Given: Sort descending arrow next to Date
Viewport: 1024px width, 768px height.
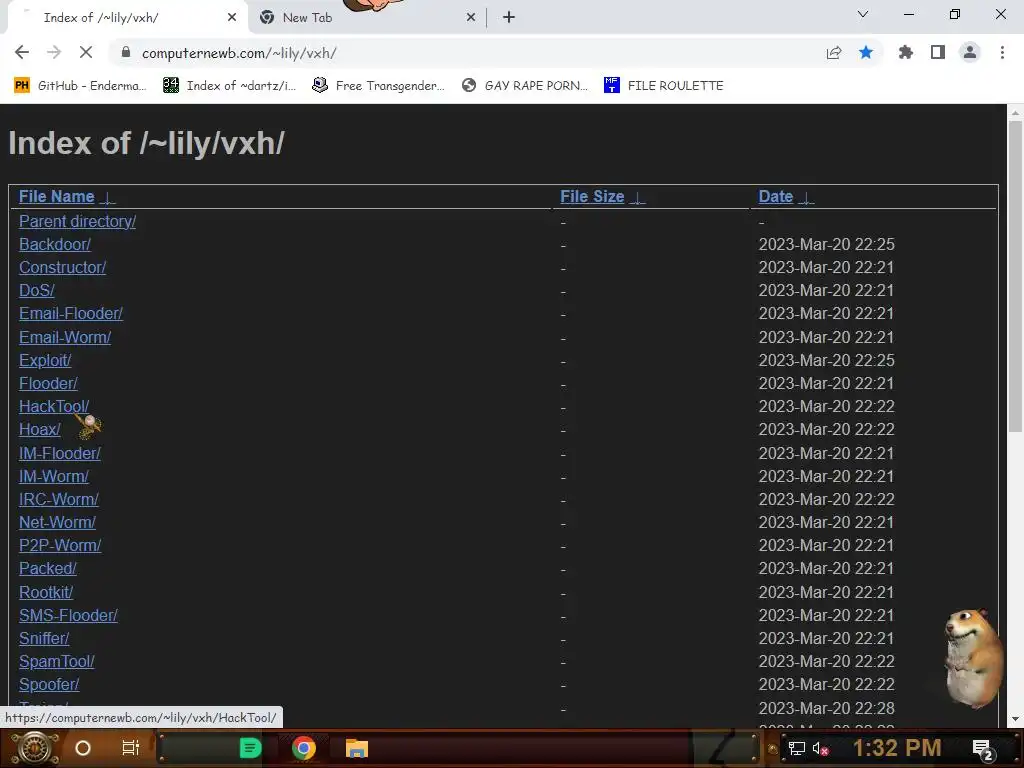Looking at the screenshot, I should pos(807,198).
